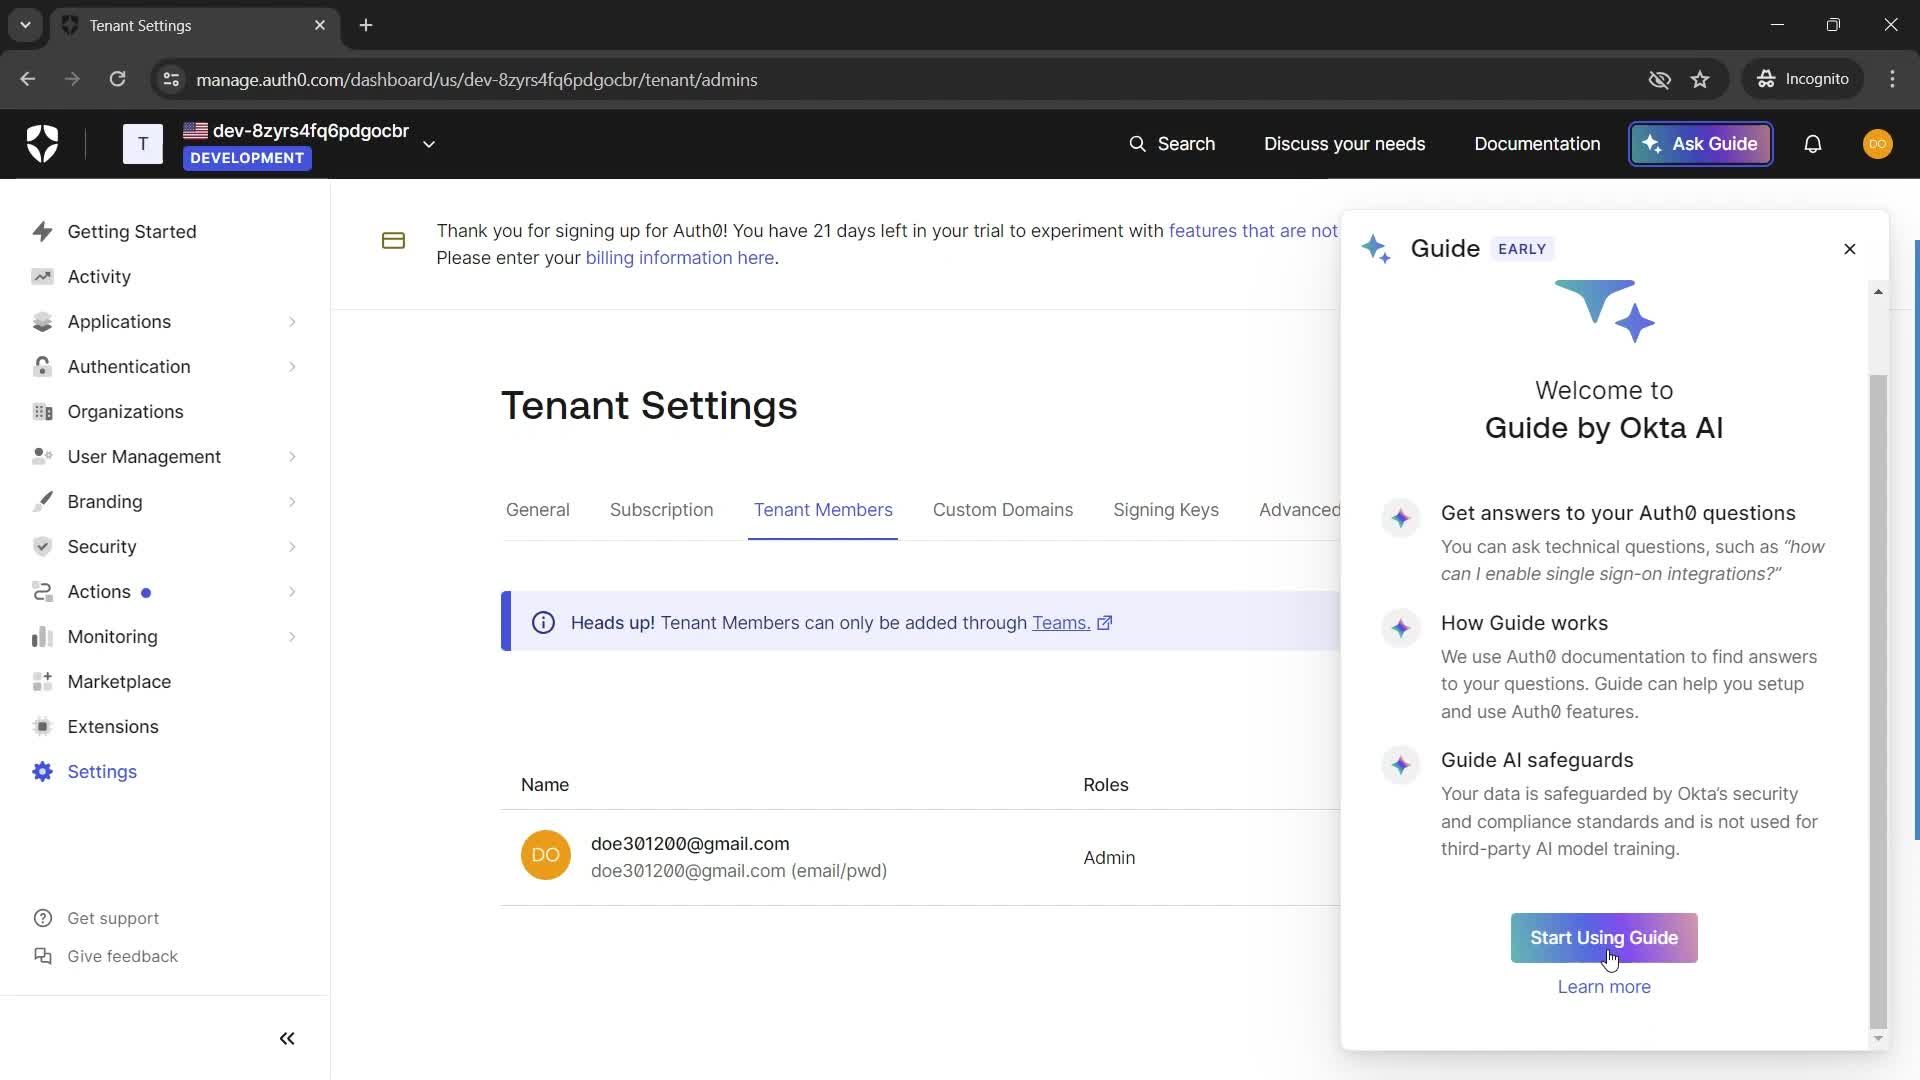Open the billing information here link

[x=679, y=258]
